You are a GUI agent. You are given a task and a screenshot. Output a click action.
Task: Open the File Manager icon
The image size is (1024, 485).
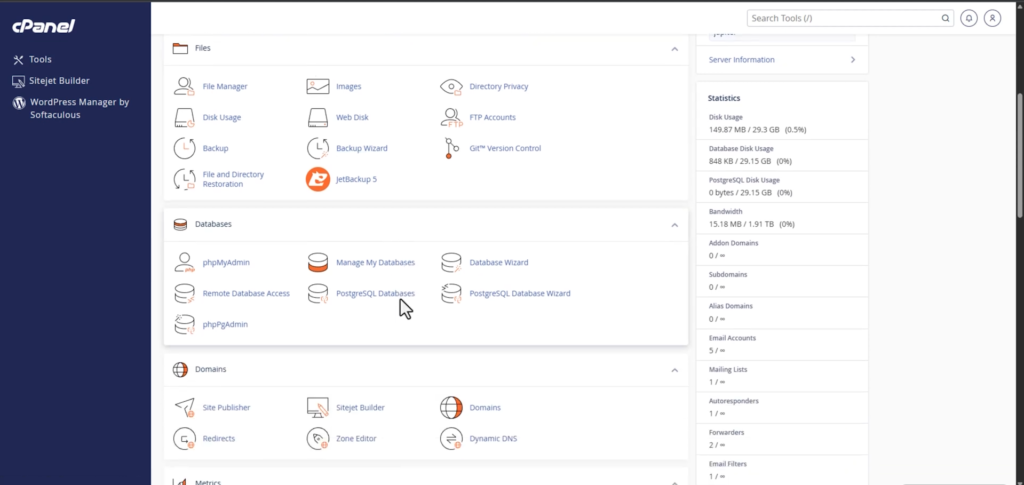click(x=184, y=87)
